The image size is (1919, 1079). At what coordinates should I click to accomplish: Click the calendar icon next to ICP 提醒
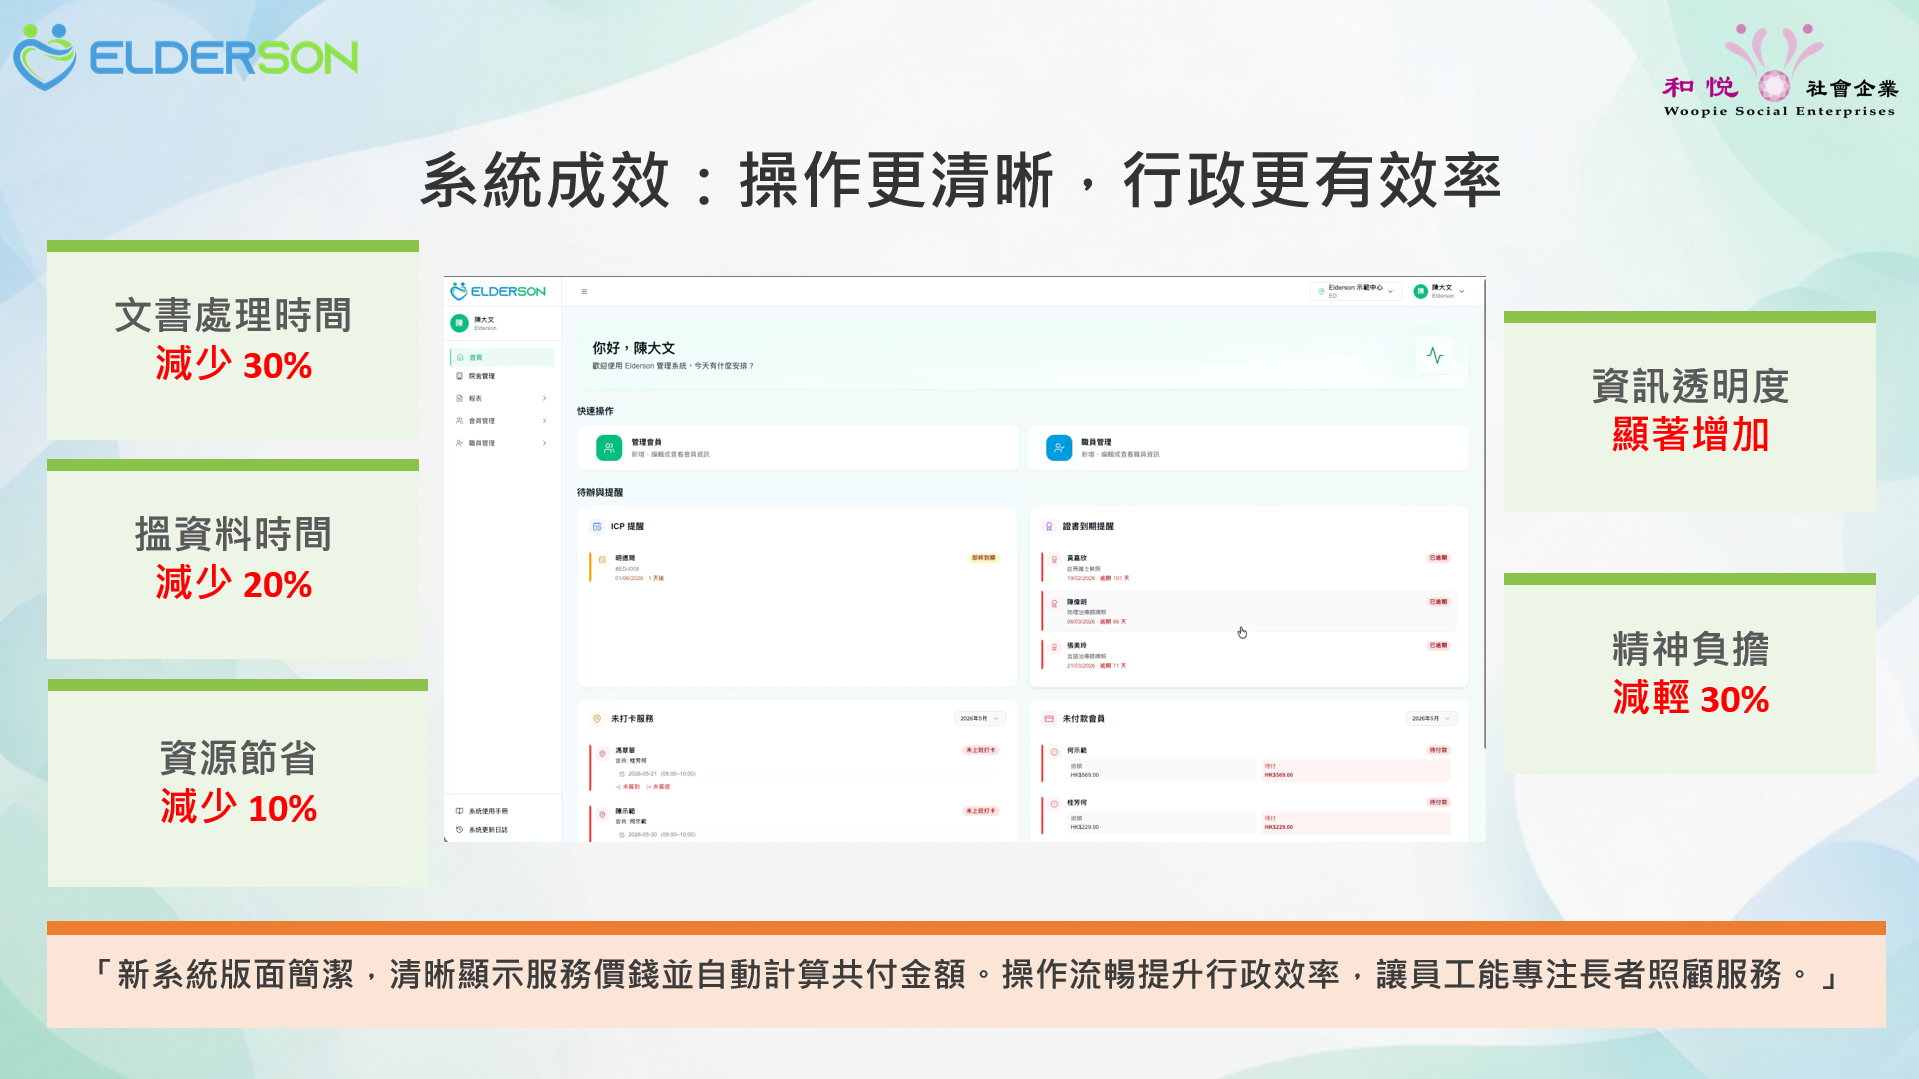(597, 527)
